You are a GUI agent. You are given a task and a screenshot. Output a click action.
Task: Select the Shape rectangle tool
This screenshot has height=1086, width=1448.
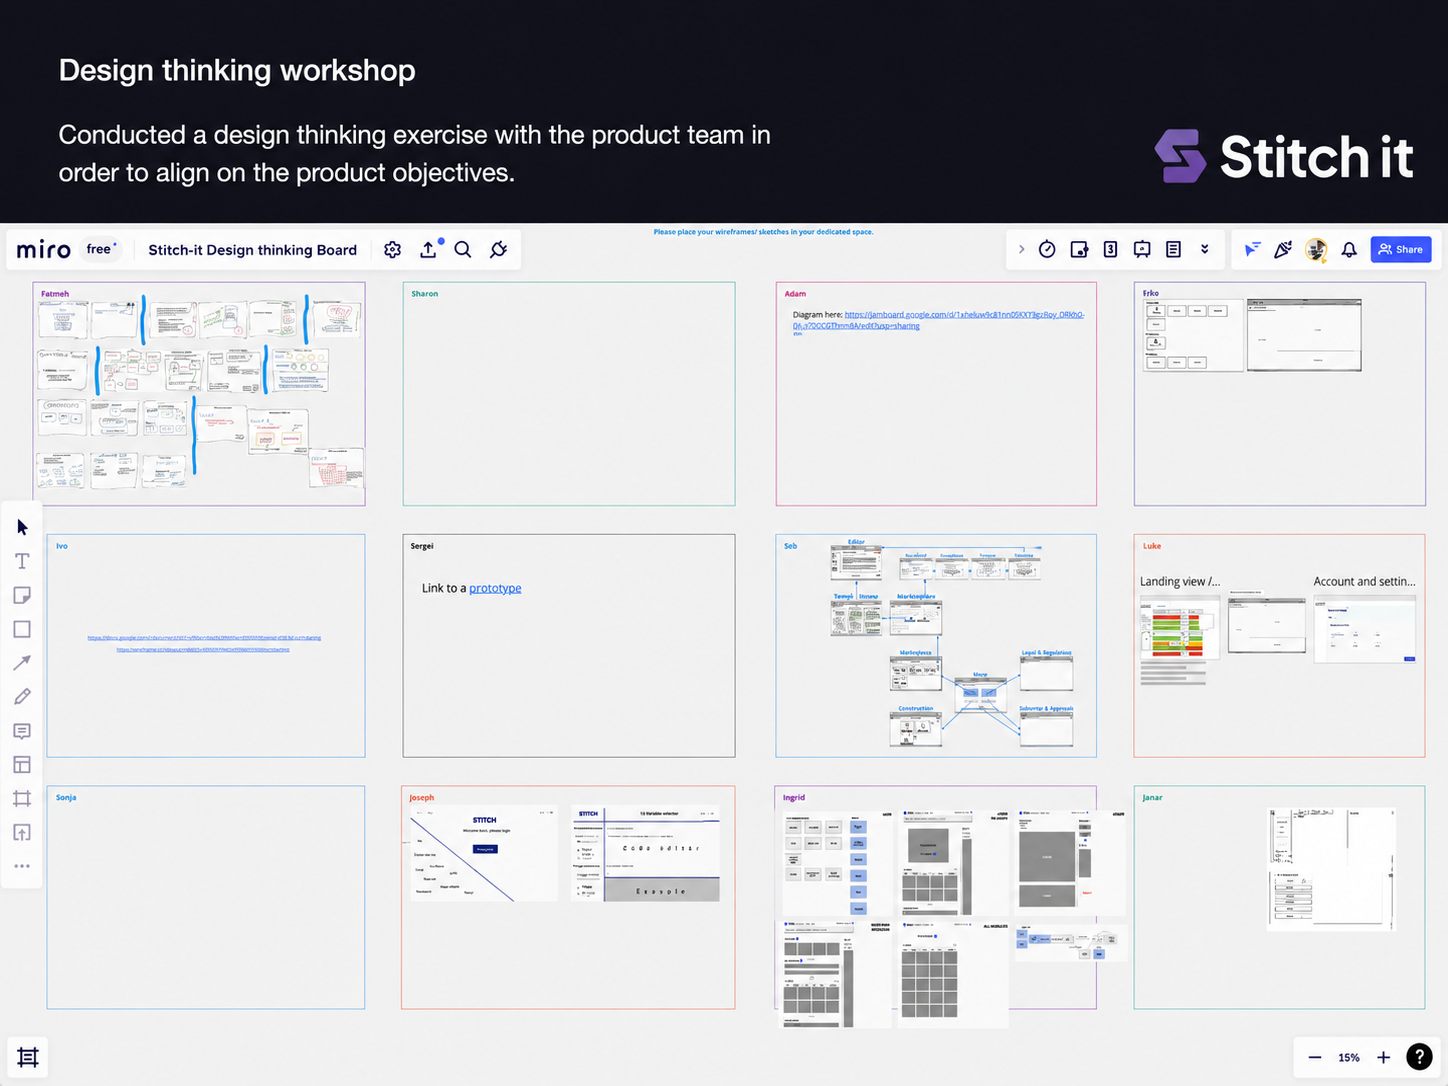(22, 629)
